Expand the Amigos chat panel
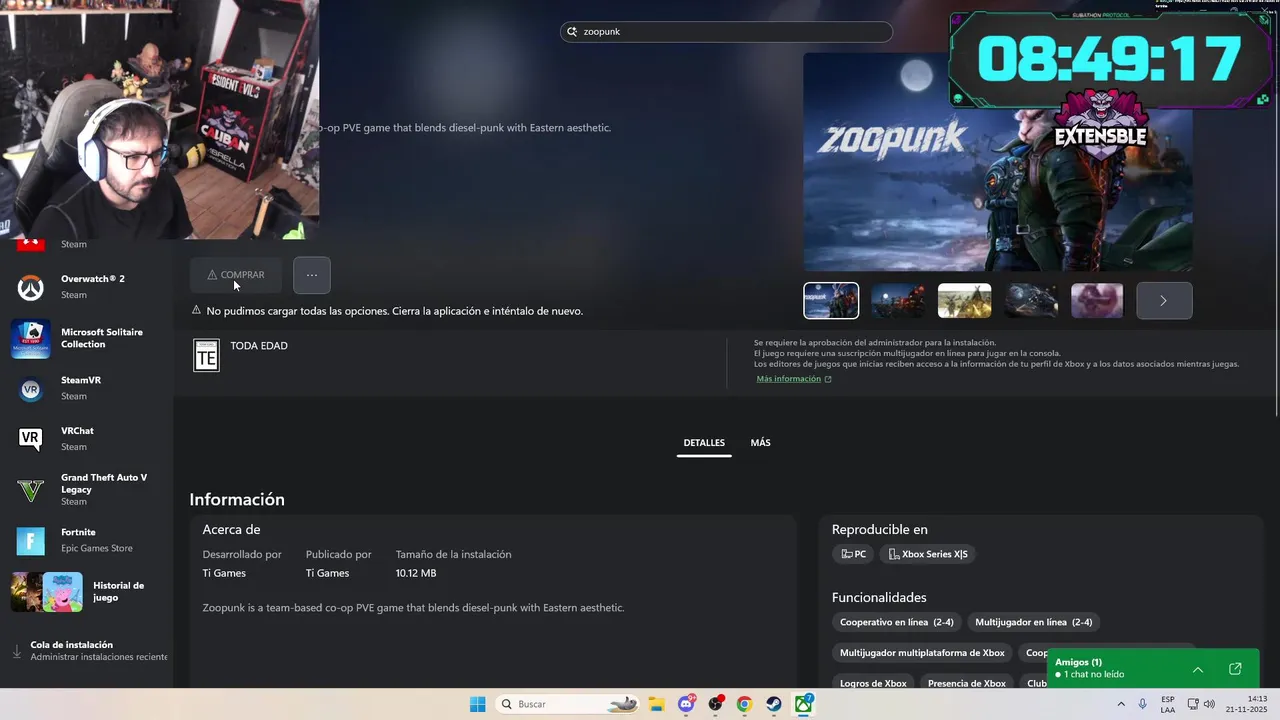Image resolution: width=1280 pixels, height=720 pixels. click(x=1198, y=669)
